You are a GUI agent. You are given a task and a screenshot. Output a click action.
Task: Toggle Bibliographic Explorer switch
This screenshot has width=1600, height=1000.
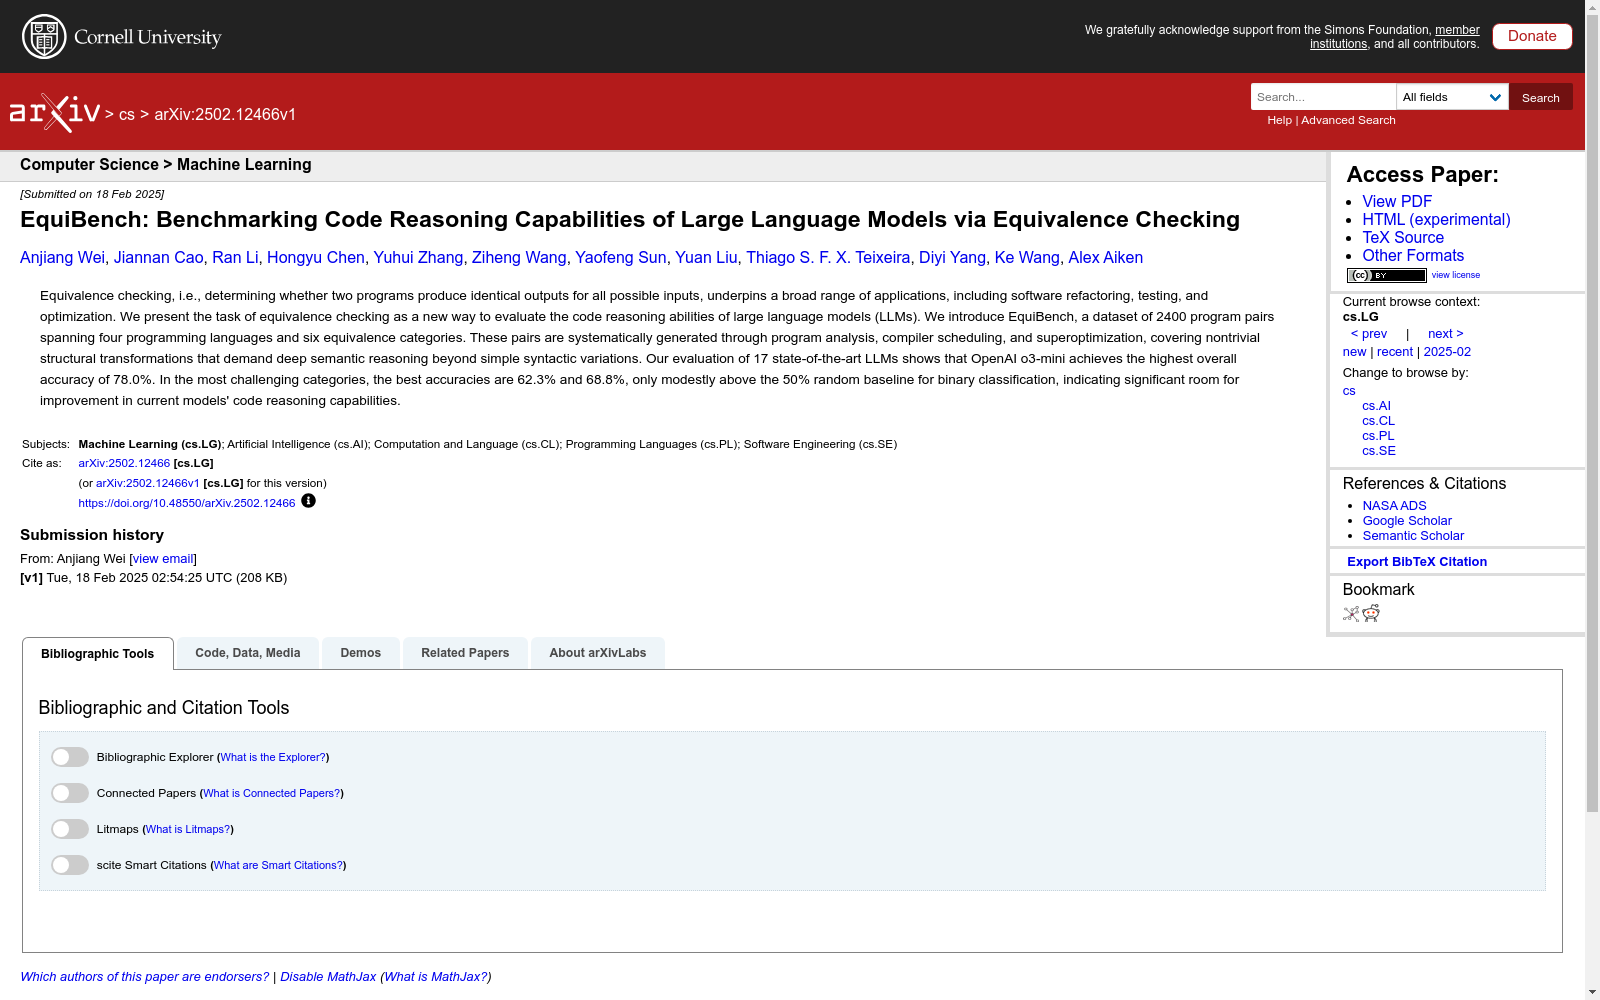pos(70,757)
